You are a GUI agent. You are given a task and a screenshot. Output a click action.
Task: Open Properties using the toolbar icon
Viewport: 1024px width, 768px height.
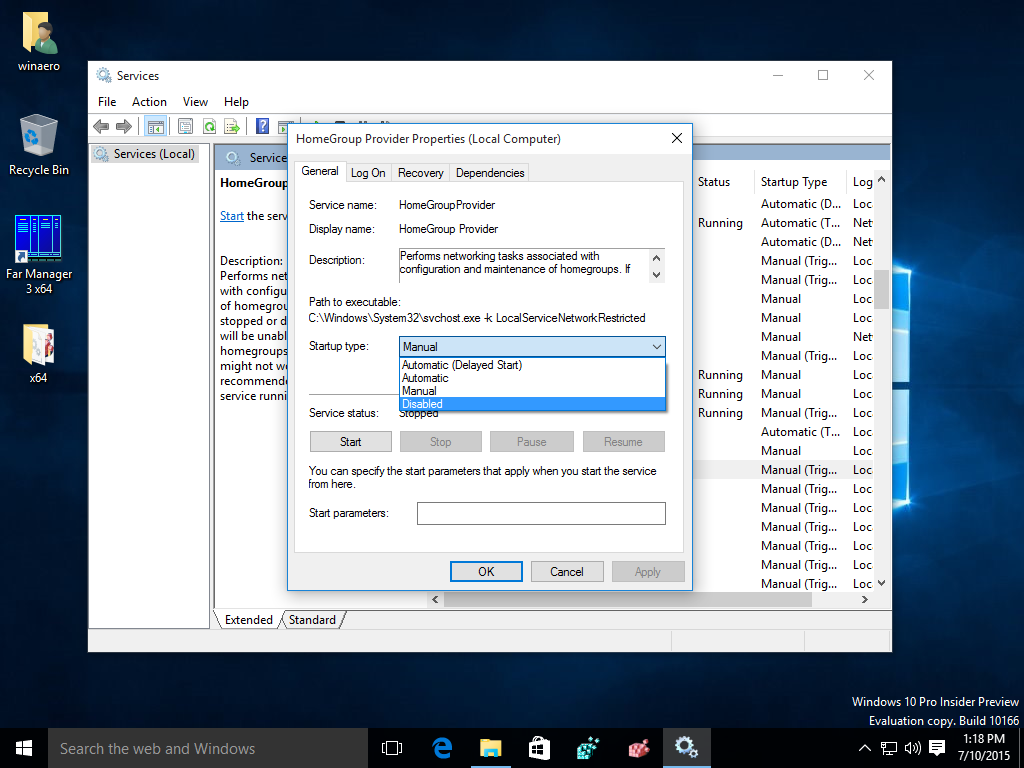point(185,126)
